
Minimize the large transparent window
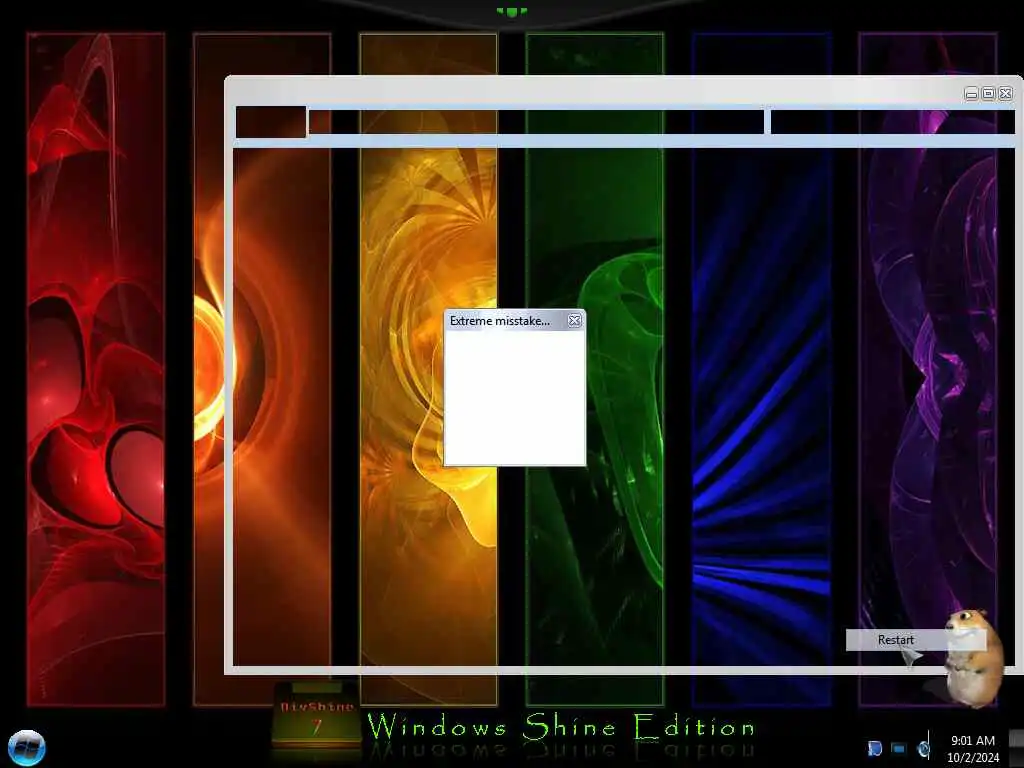click(x=971, y=94)
